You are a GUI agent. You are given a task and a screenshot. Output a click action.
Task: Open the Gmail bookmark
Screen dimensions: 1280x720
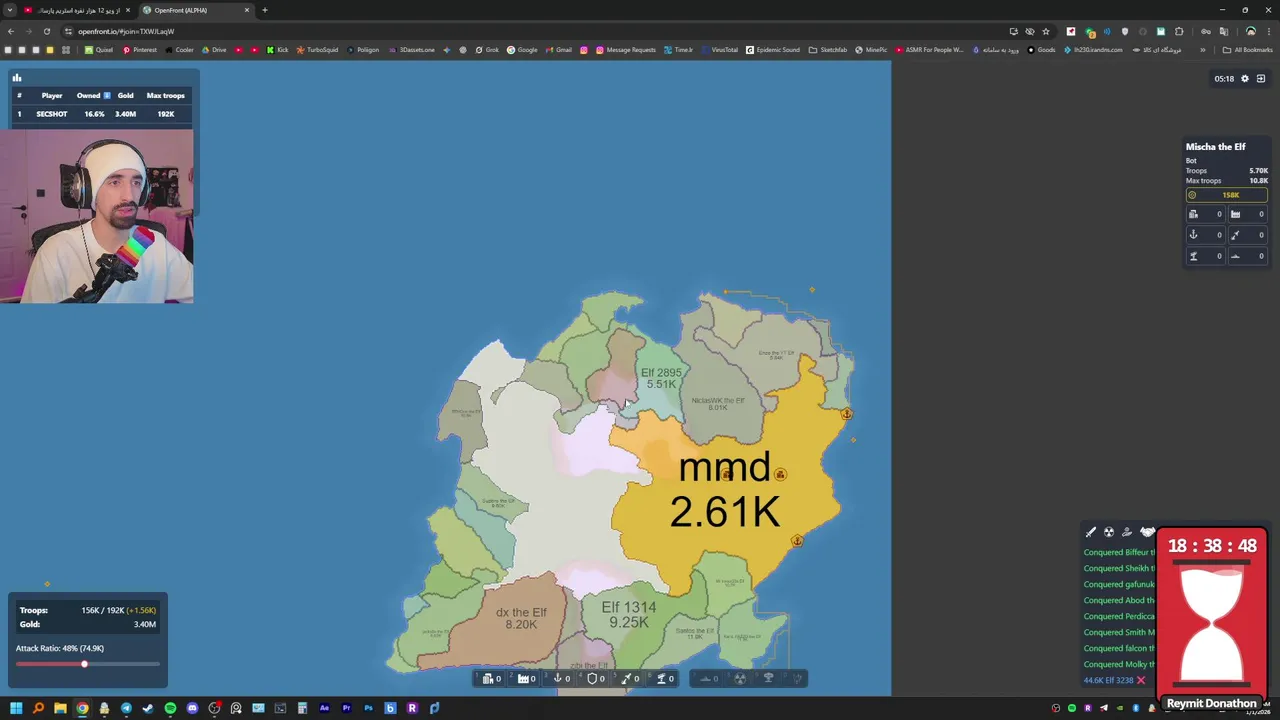558,50
